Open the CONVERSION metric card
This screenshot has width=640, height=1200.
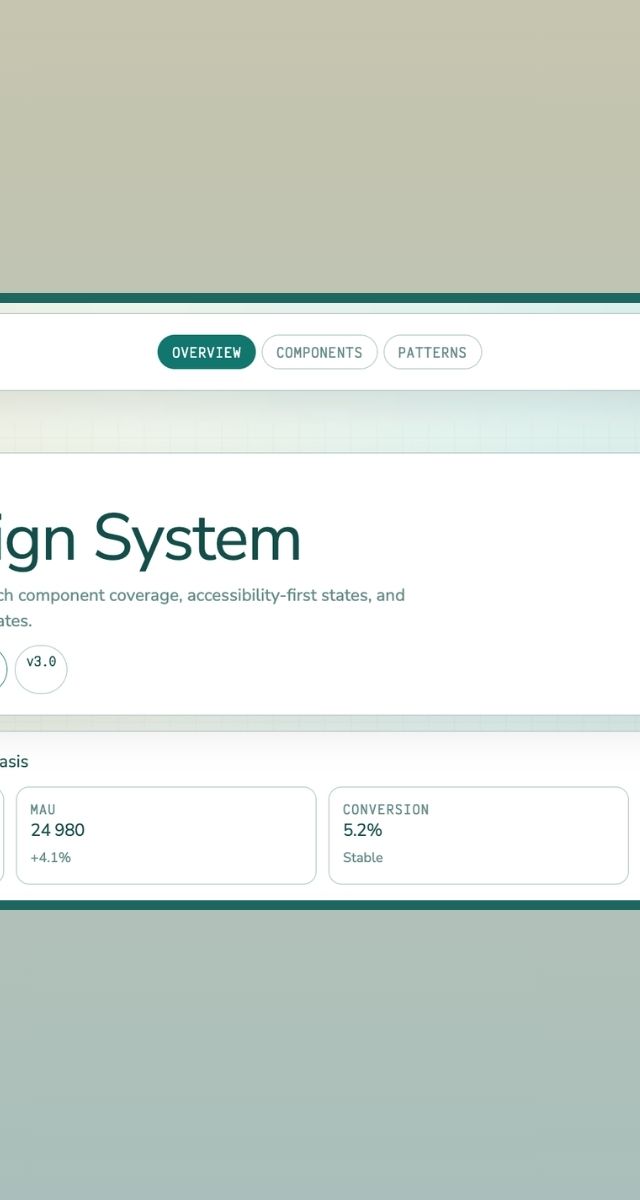pos(478,835)
